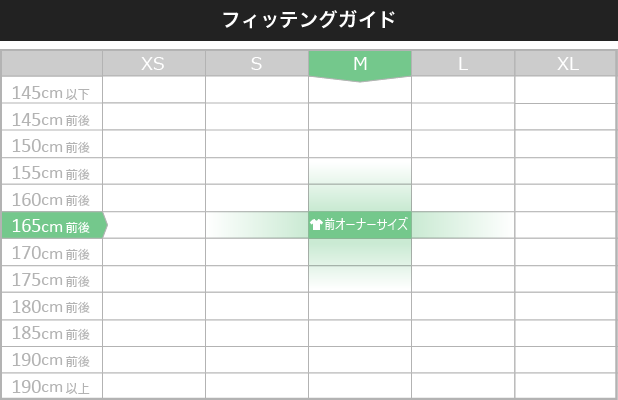Click the 160cm前後 height row label

coord(52,198)
